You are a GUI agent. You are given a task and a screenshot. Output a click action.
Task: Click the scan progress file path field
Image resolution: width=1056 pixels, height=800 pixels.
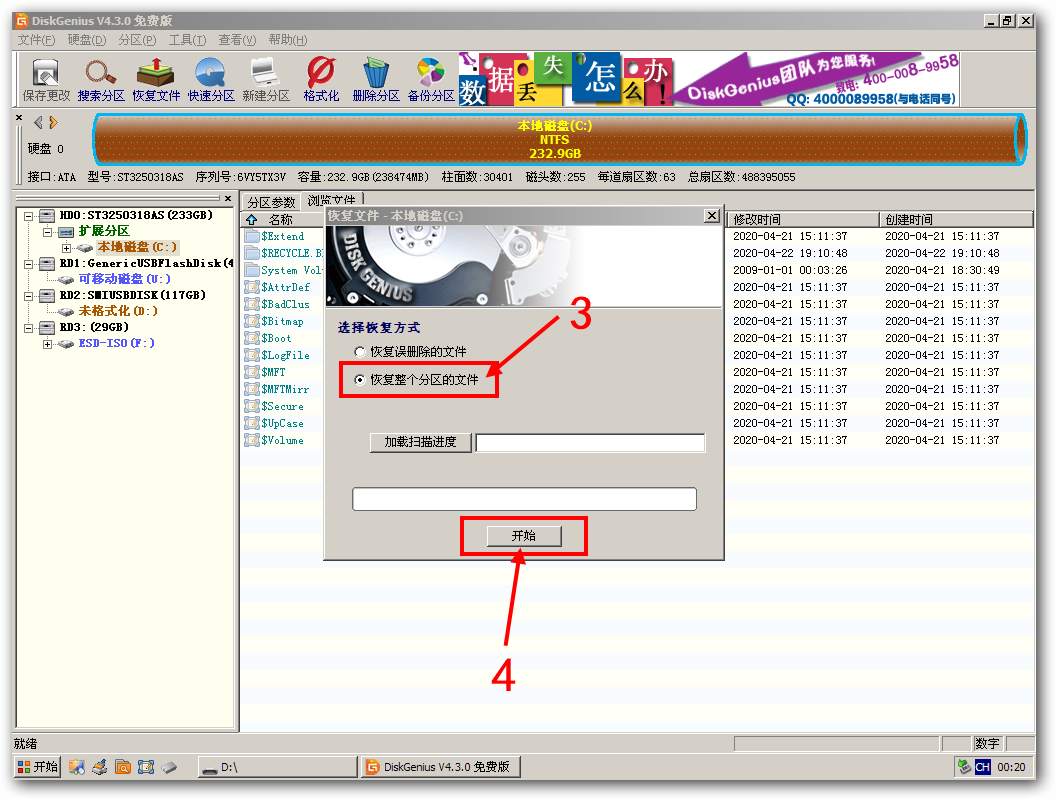click(590, 442)
